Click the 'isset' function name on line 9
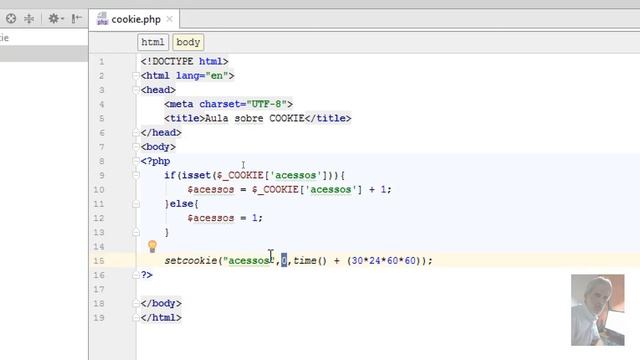The width and height of the screenshot is (640, 360). [196, 176]
